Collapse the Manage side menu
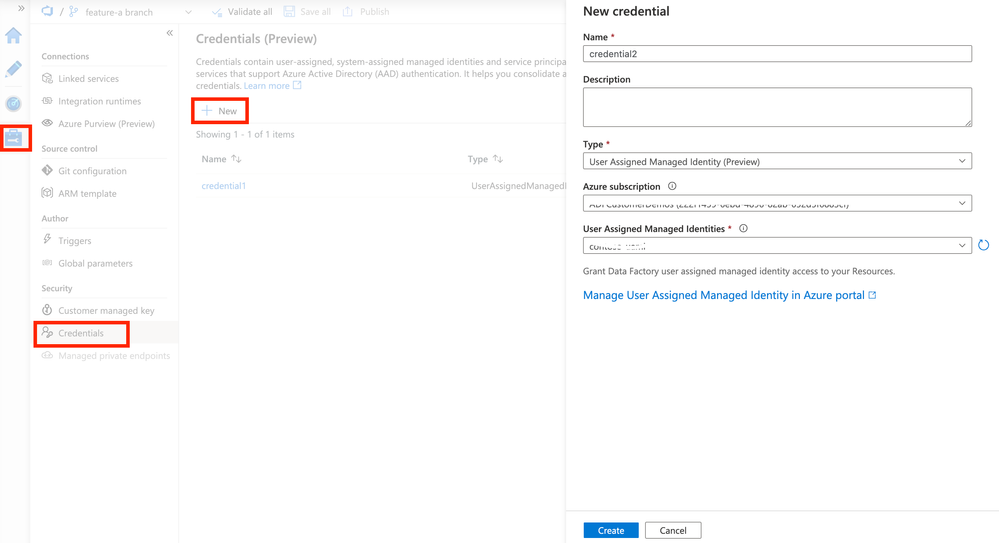Viewport: 999px width, 543px height. click(169, 33)
